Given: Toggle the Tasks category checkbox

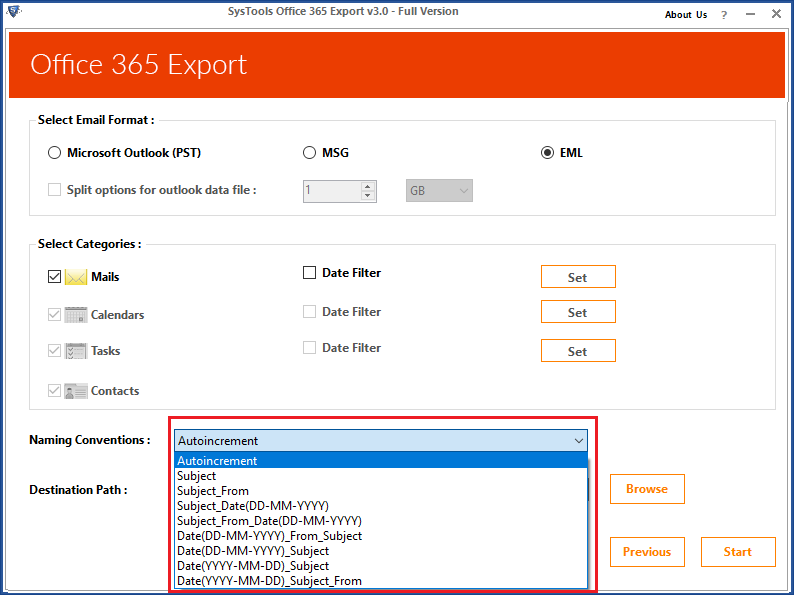Looking at the screenshot, I should [x=54, y=351].
